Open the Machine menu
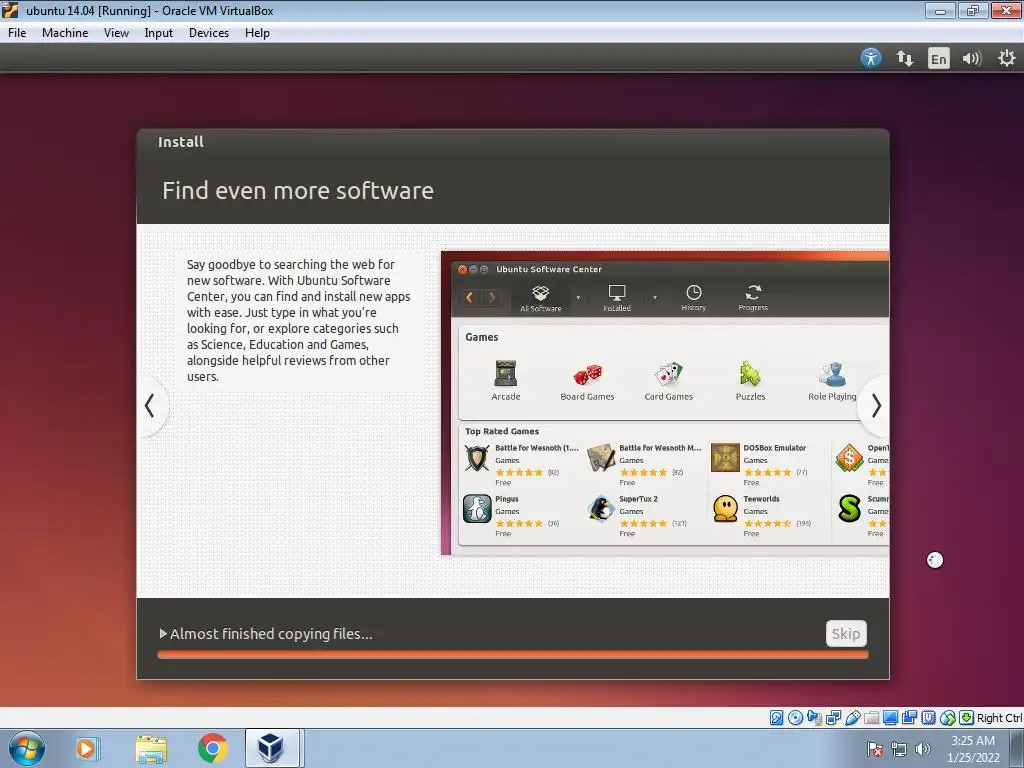Screen dimensions: 1024x768 (65, 33)
